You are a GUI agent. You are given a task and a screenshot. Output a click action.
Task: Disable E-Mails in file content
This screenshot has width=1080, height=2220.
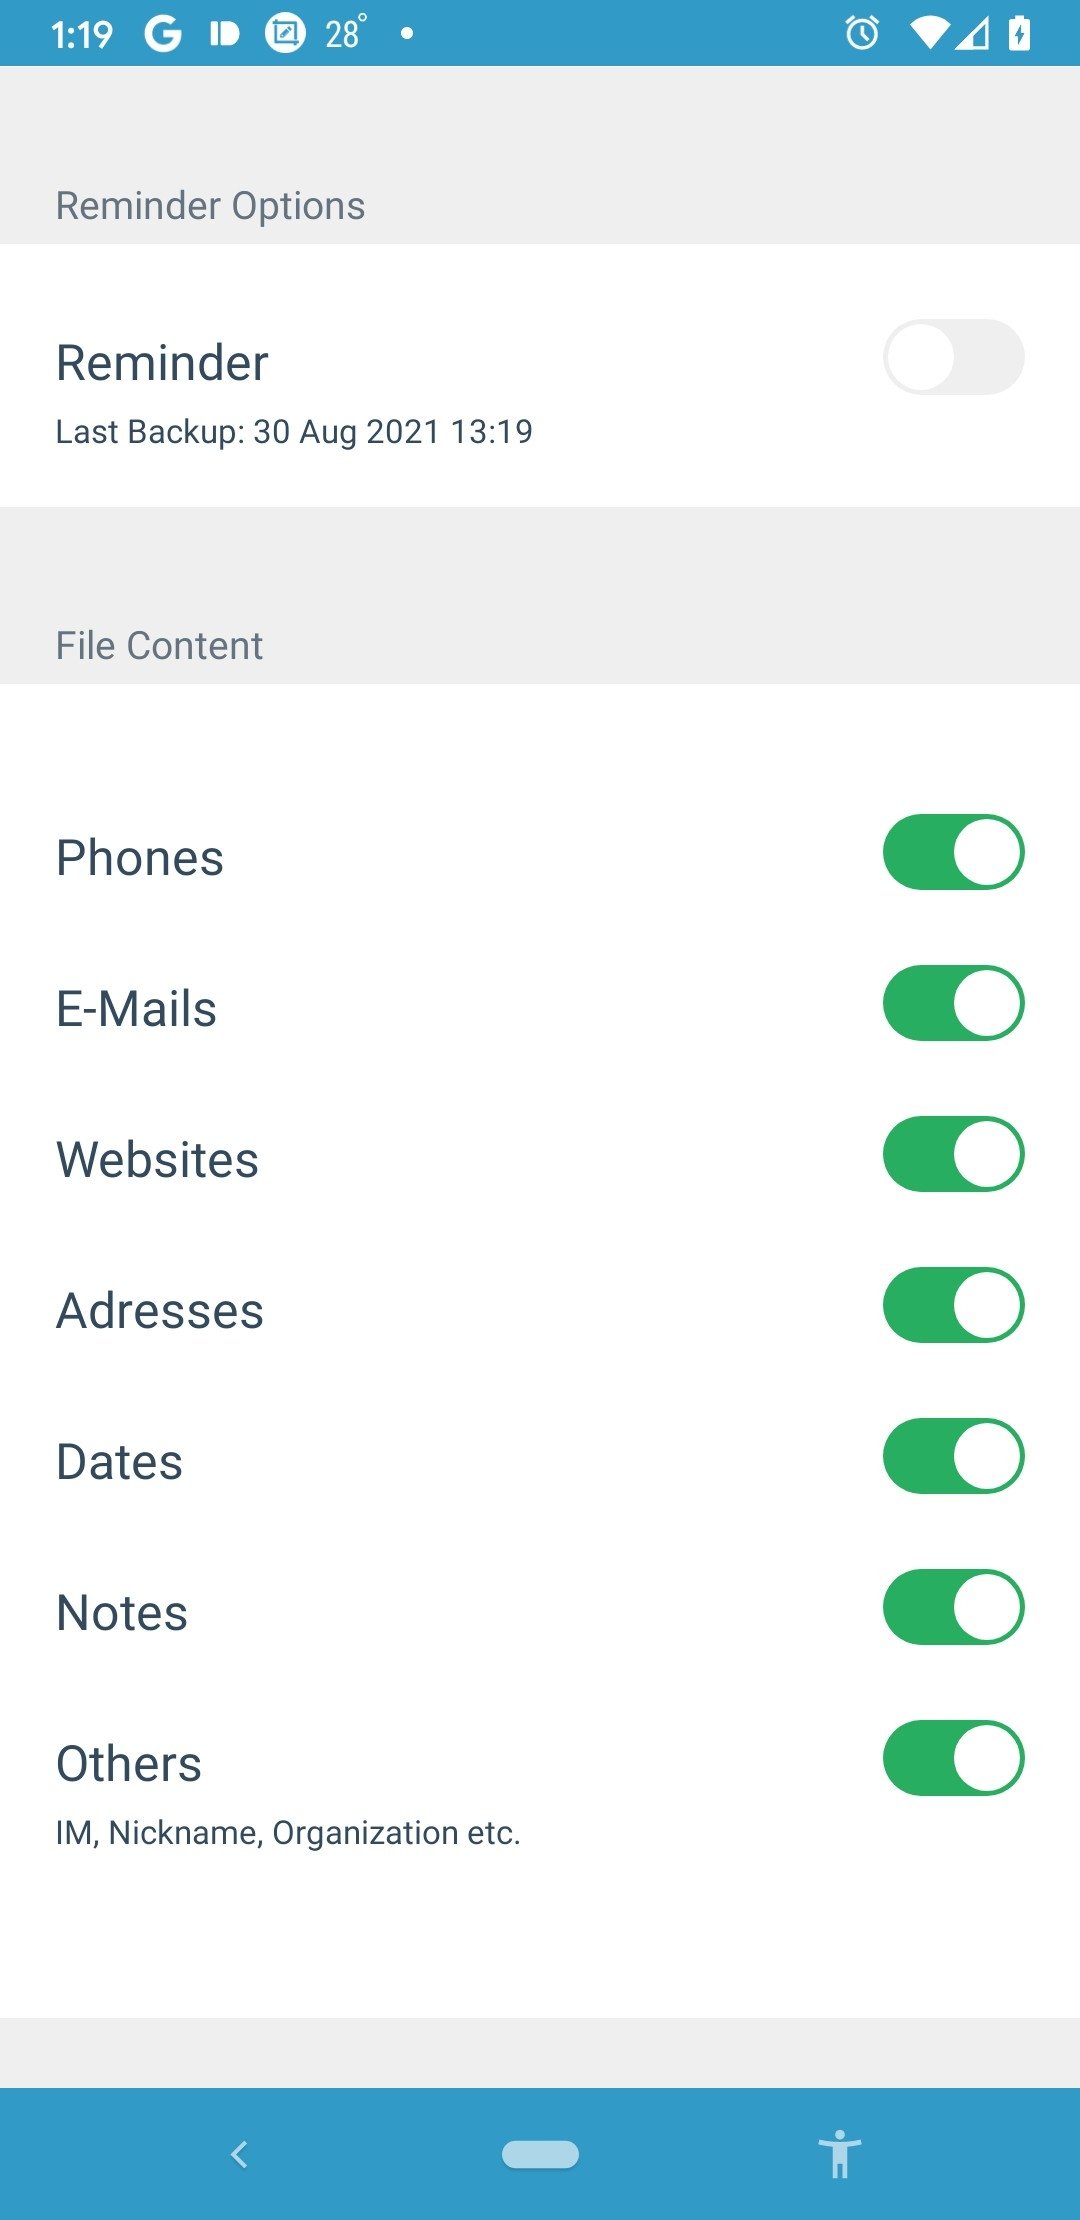[x=953, y=1003]
